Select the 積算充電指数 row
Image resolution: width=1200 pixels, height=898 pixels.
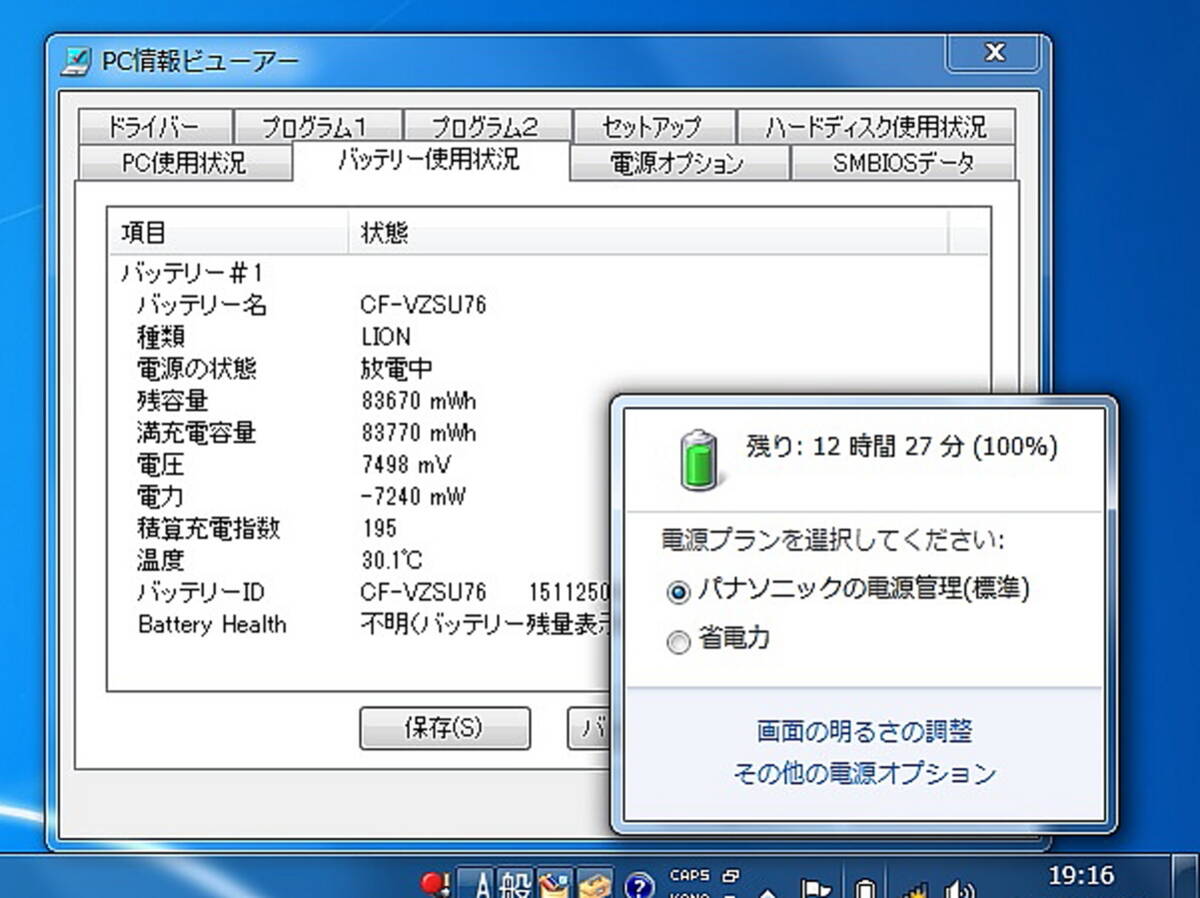coord(209,528)
